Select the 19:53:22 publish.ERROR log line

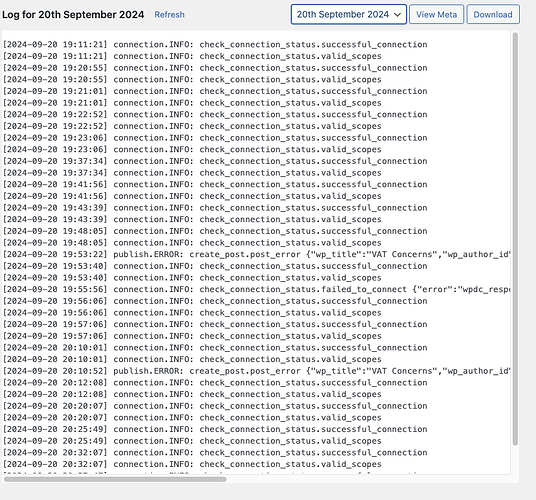pos(256,254)
